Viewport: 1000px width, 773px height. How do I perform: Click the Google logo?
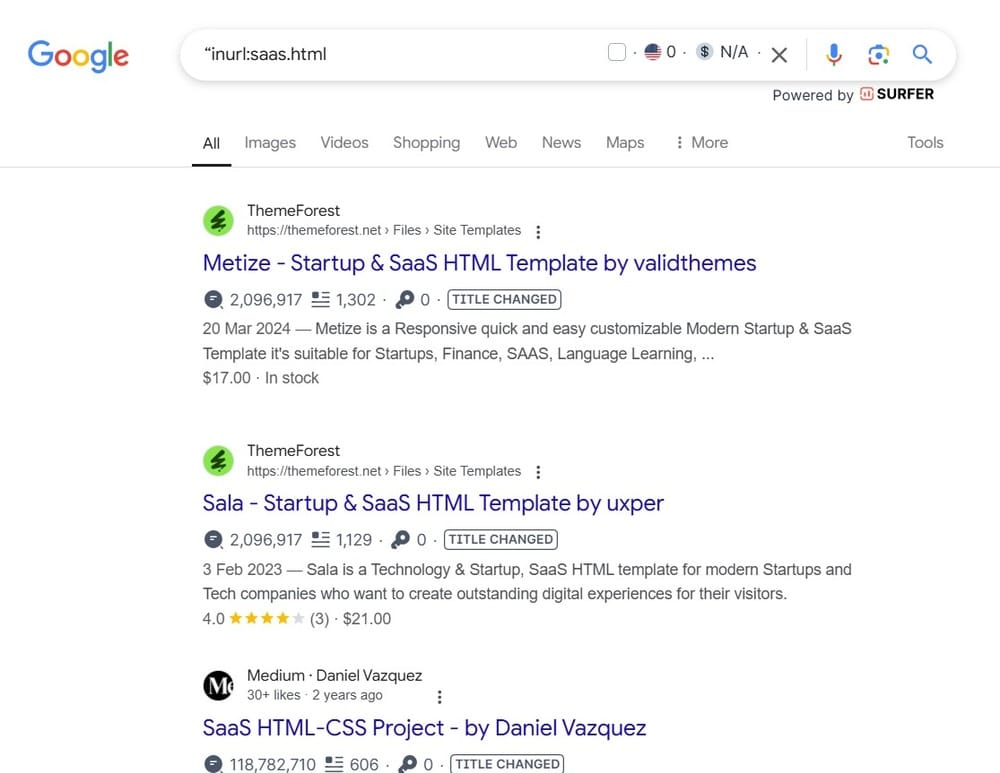click(78, 55)
